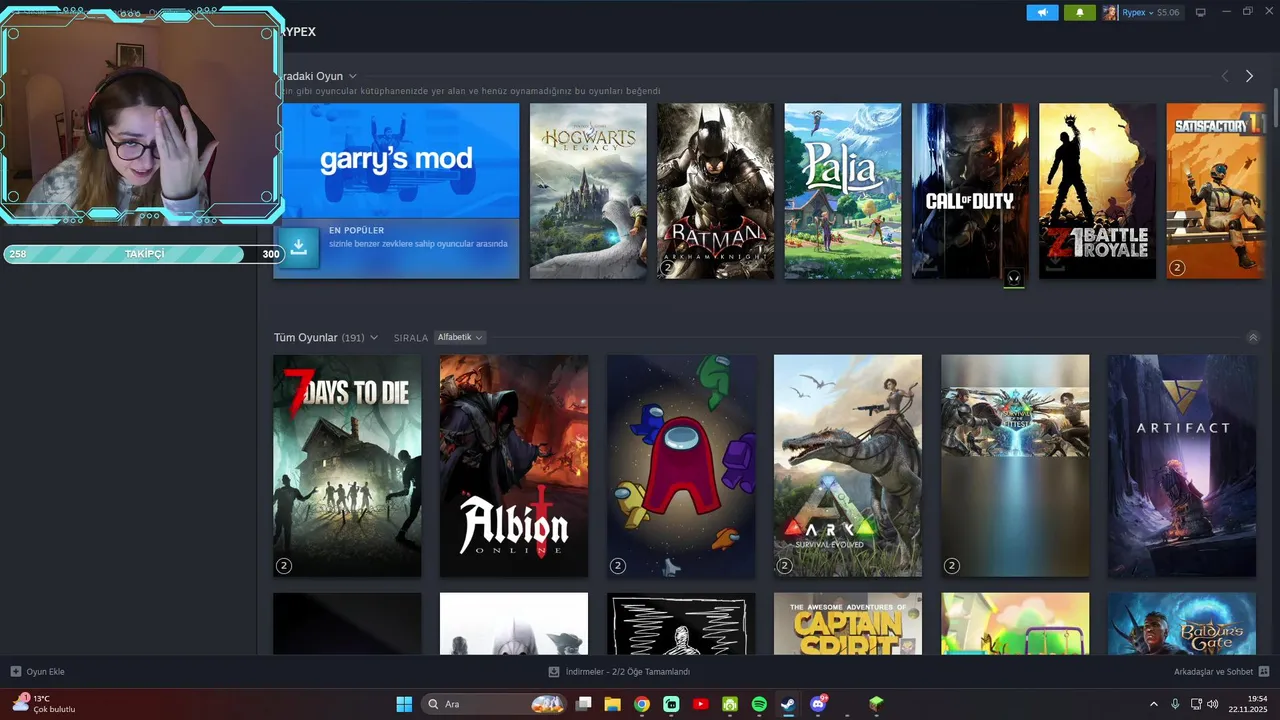
Task: Open Among Us game cover
Action: point(681,466)
